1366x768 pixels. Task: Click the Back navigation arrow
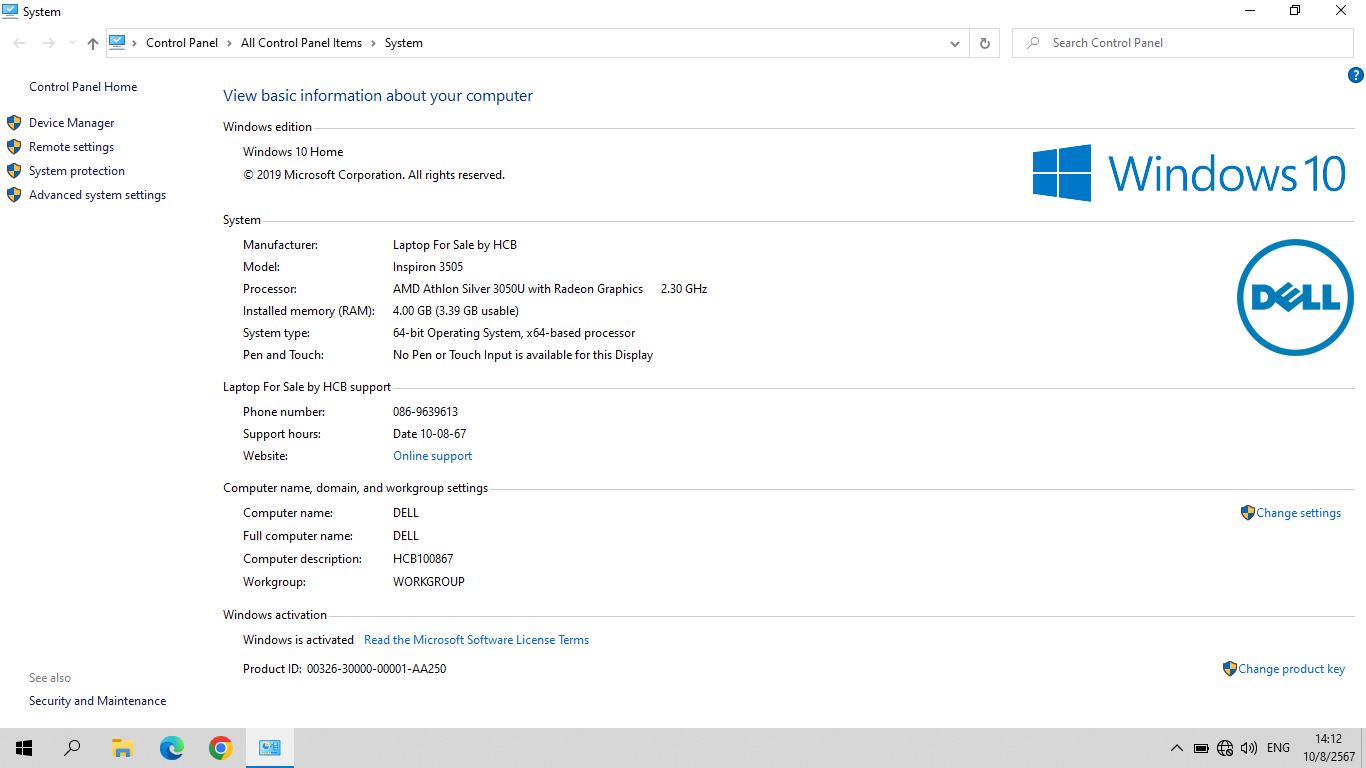click(x=20, y=43)
